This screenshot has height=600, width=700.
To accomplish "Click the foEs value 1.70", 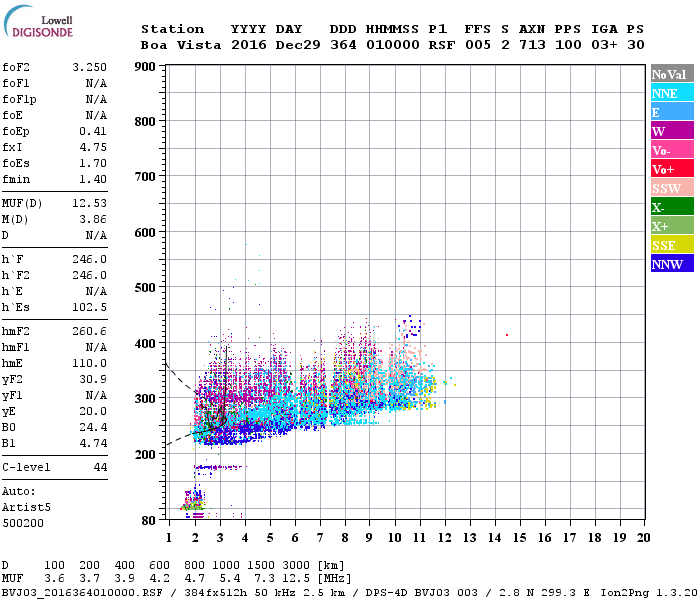I will click(93, 163).
